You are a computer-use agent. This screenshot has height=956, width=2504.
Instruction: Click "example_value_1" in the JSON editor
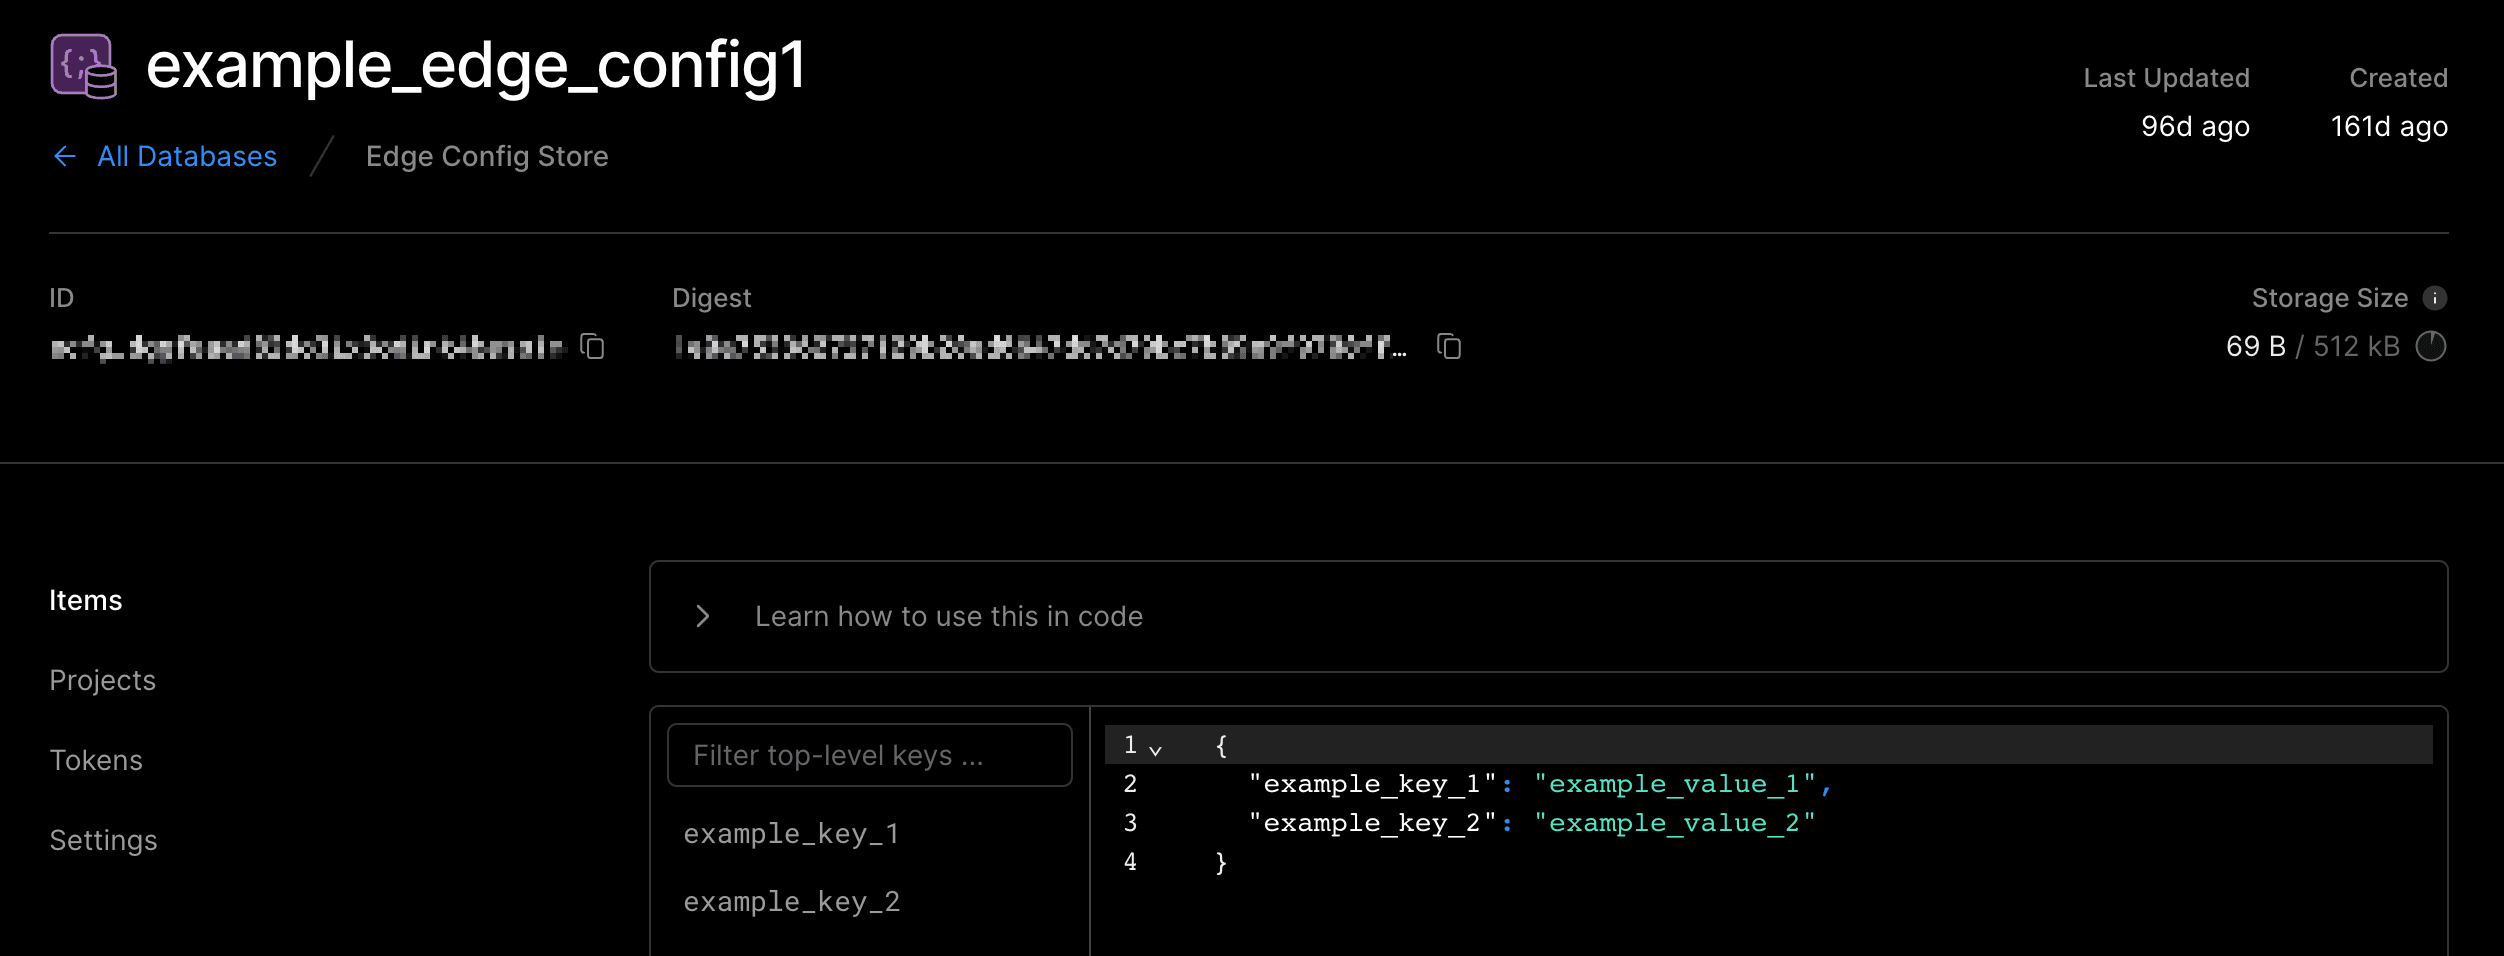click(1674, 784)
